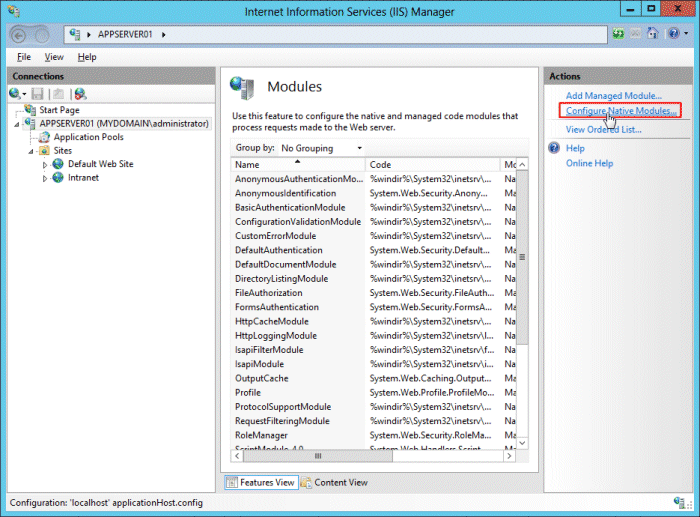
Task: Click the horizontal scrollbar thumb in modules list
Action: (x=318, y=456)
